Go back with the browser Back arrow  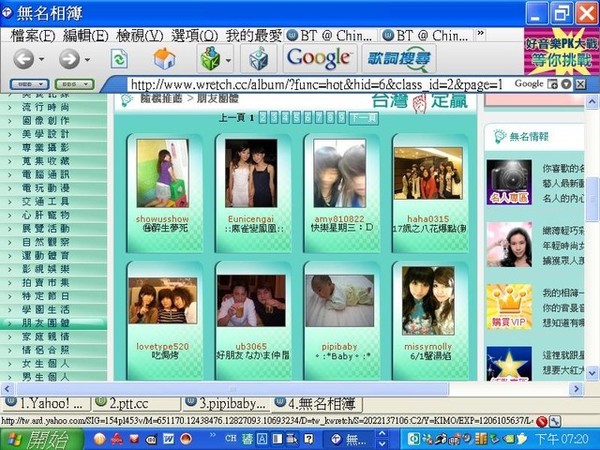point(23,59)
